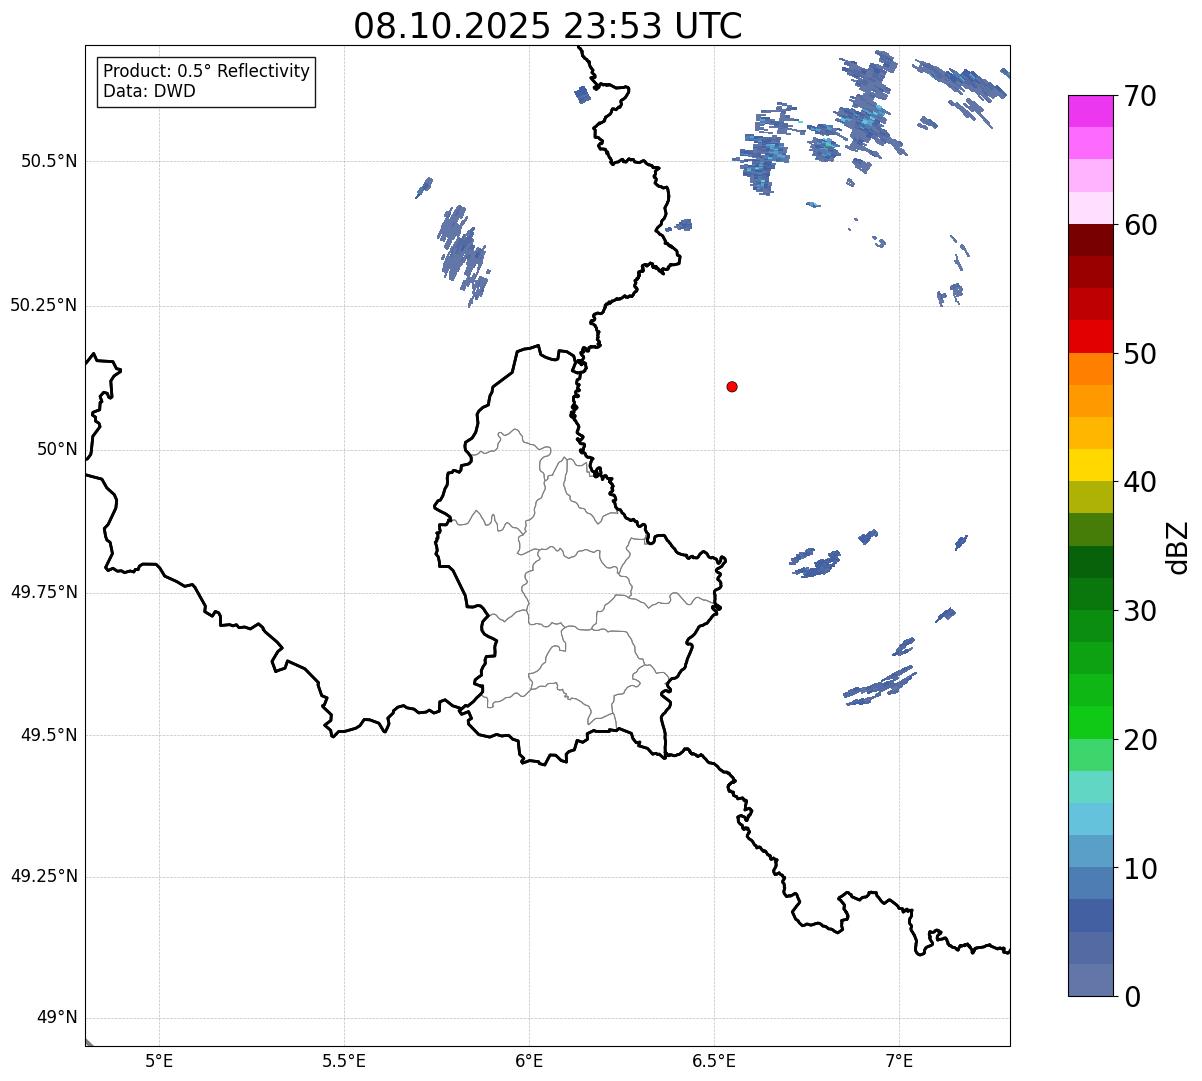1202x1081 pixels.
Task: Click the 49°N latitude label
Action: pyautogui.click(x=57, y=1018)
